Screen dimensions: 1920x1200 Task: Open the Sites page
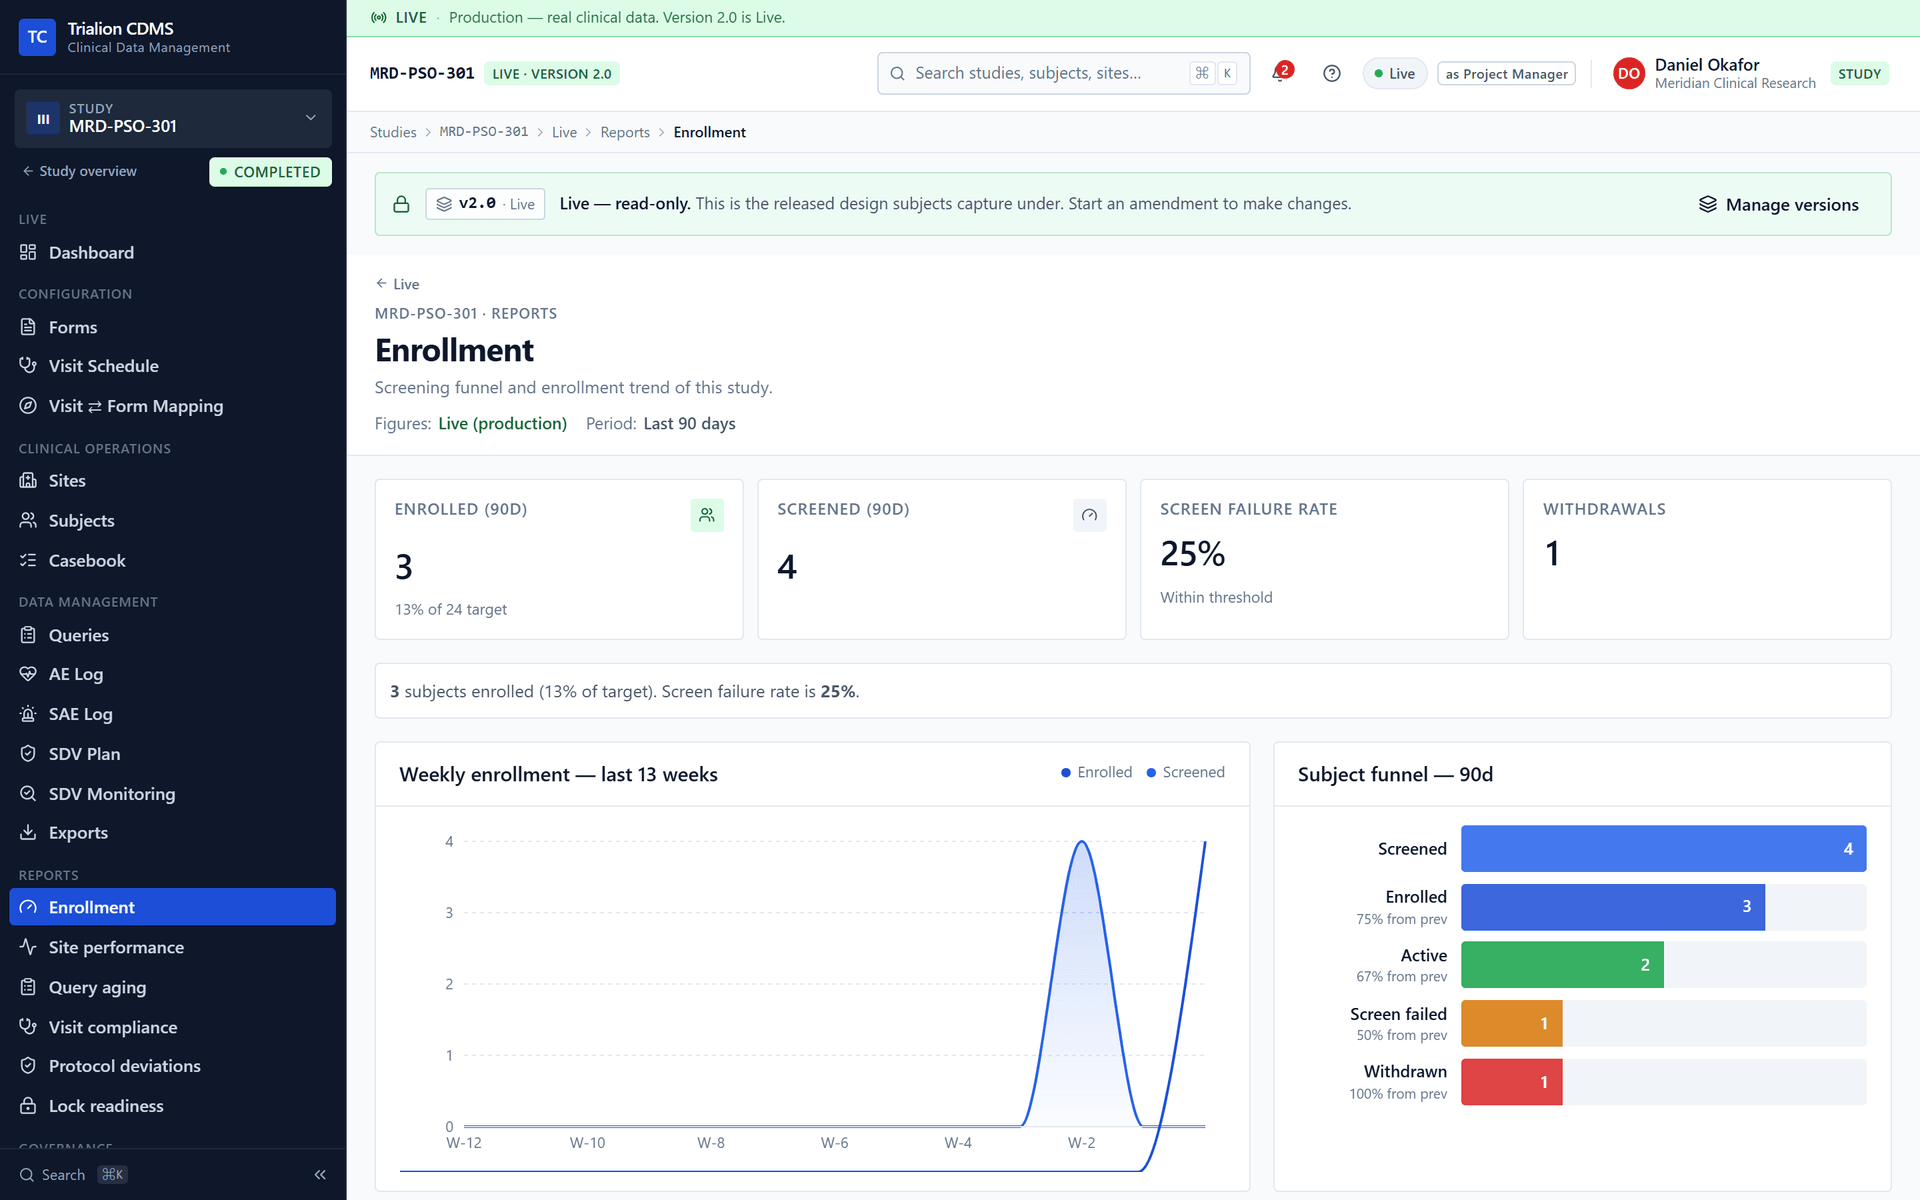[173, 481]
